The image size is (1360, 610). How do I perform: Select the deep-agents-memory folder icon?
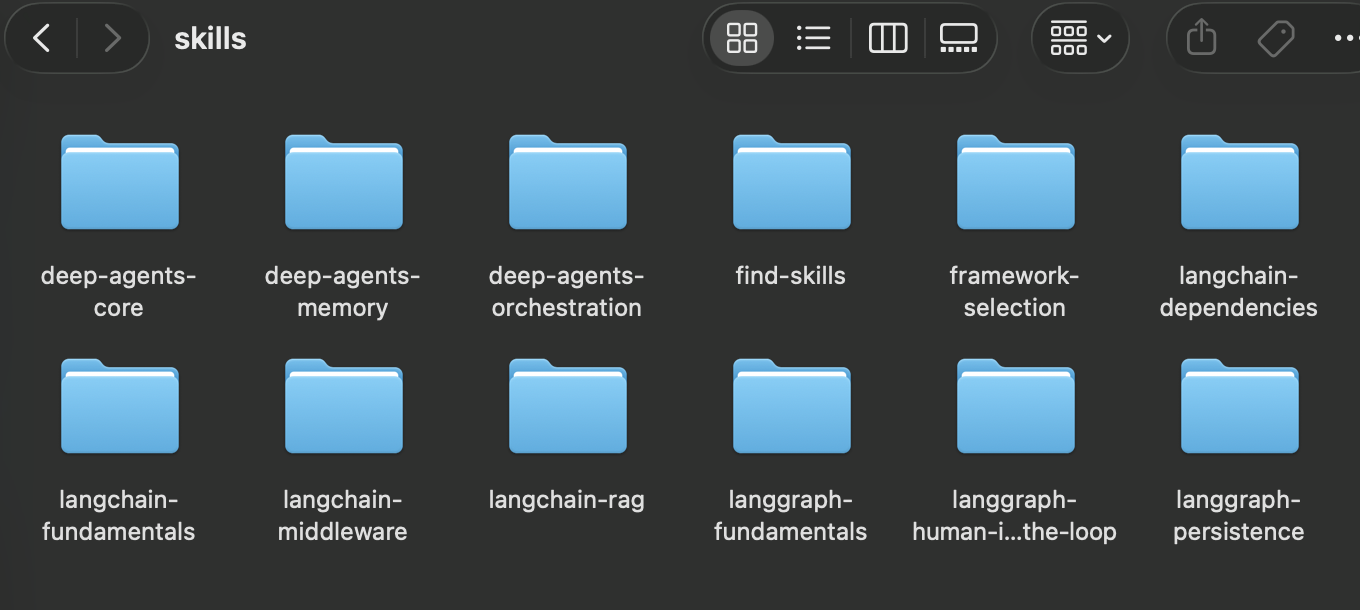point(343,183)
